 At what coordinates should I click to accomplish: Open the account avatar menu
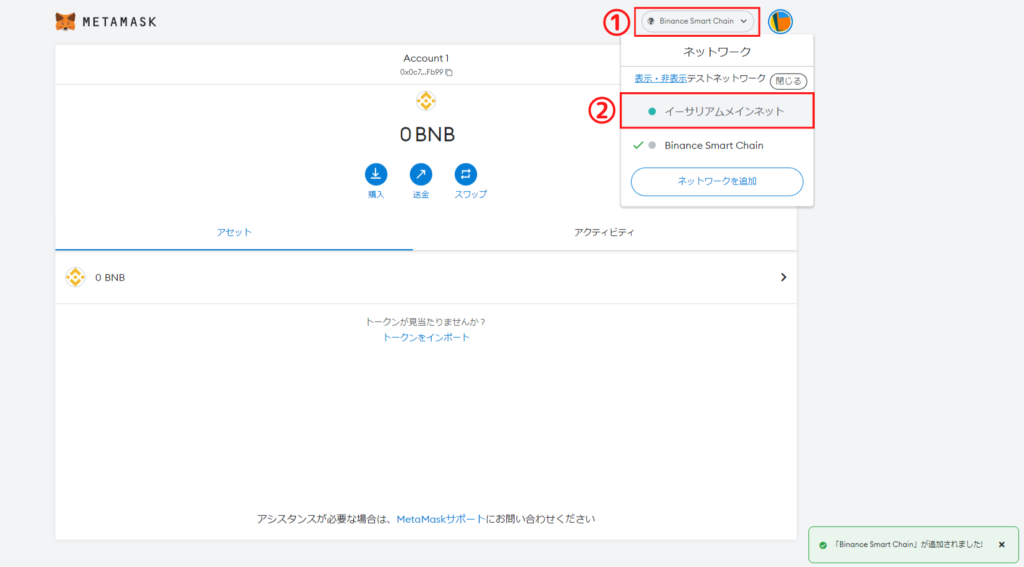click(x=780, y=22)
